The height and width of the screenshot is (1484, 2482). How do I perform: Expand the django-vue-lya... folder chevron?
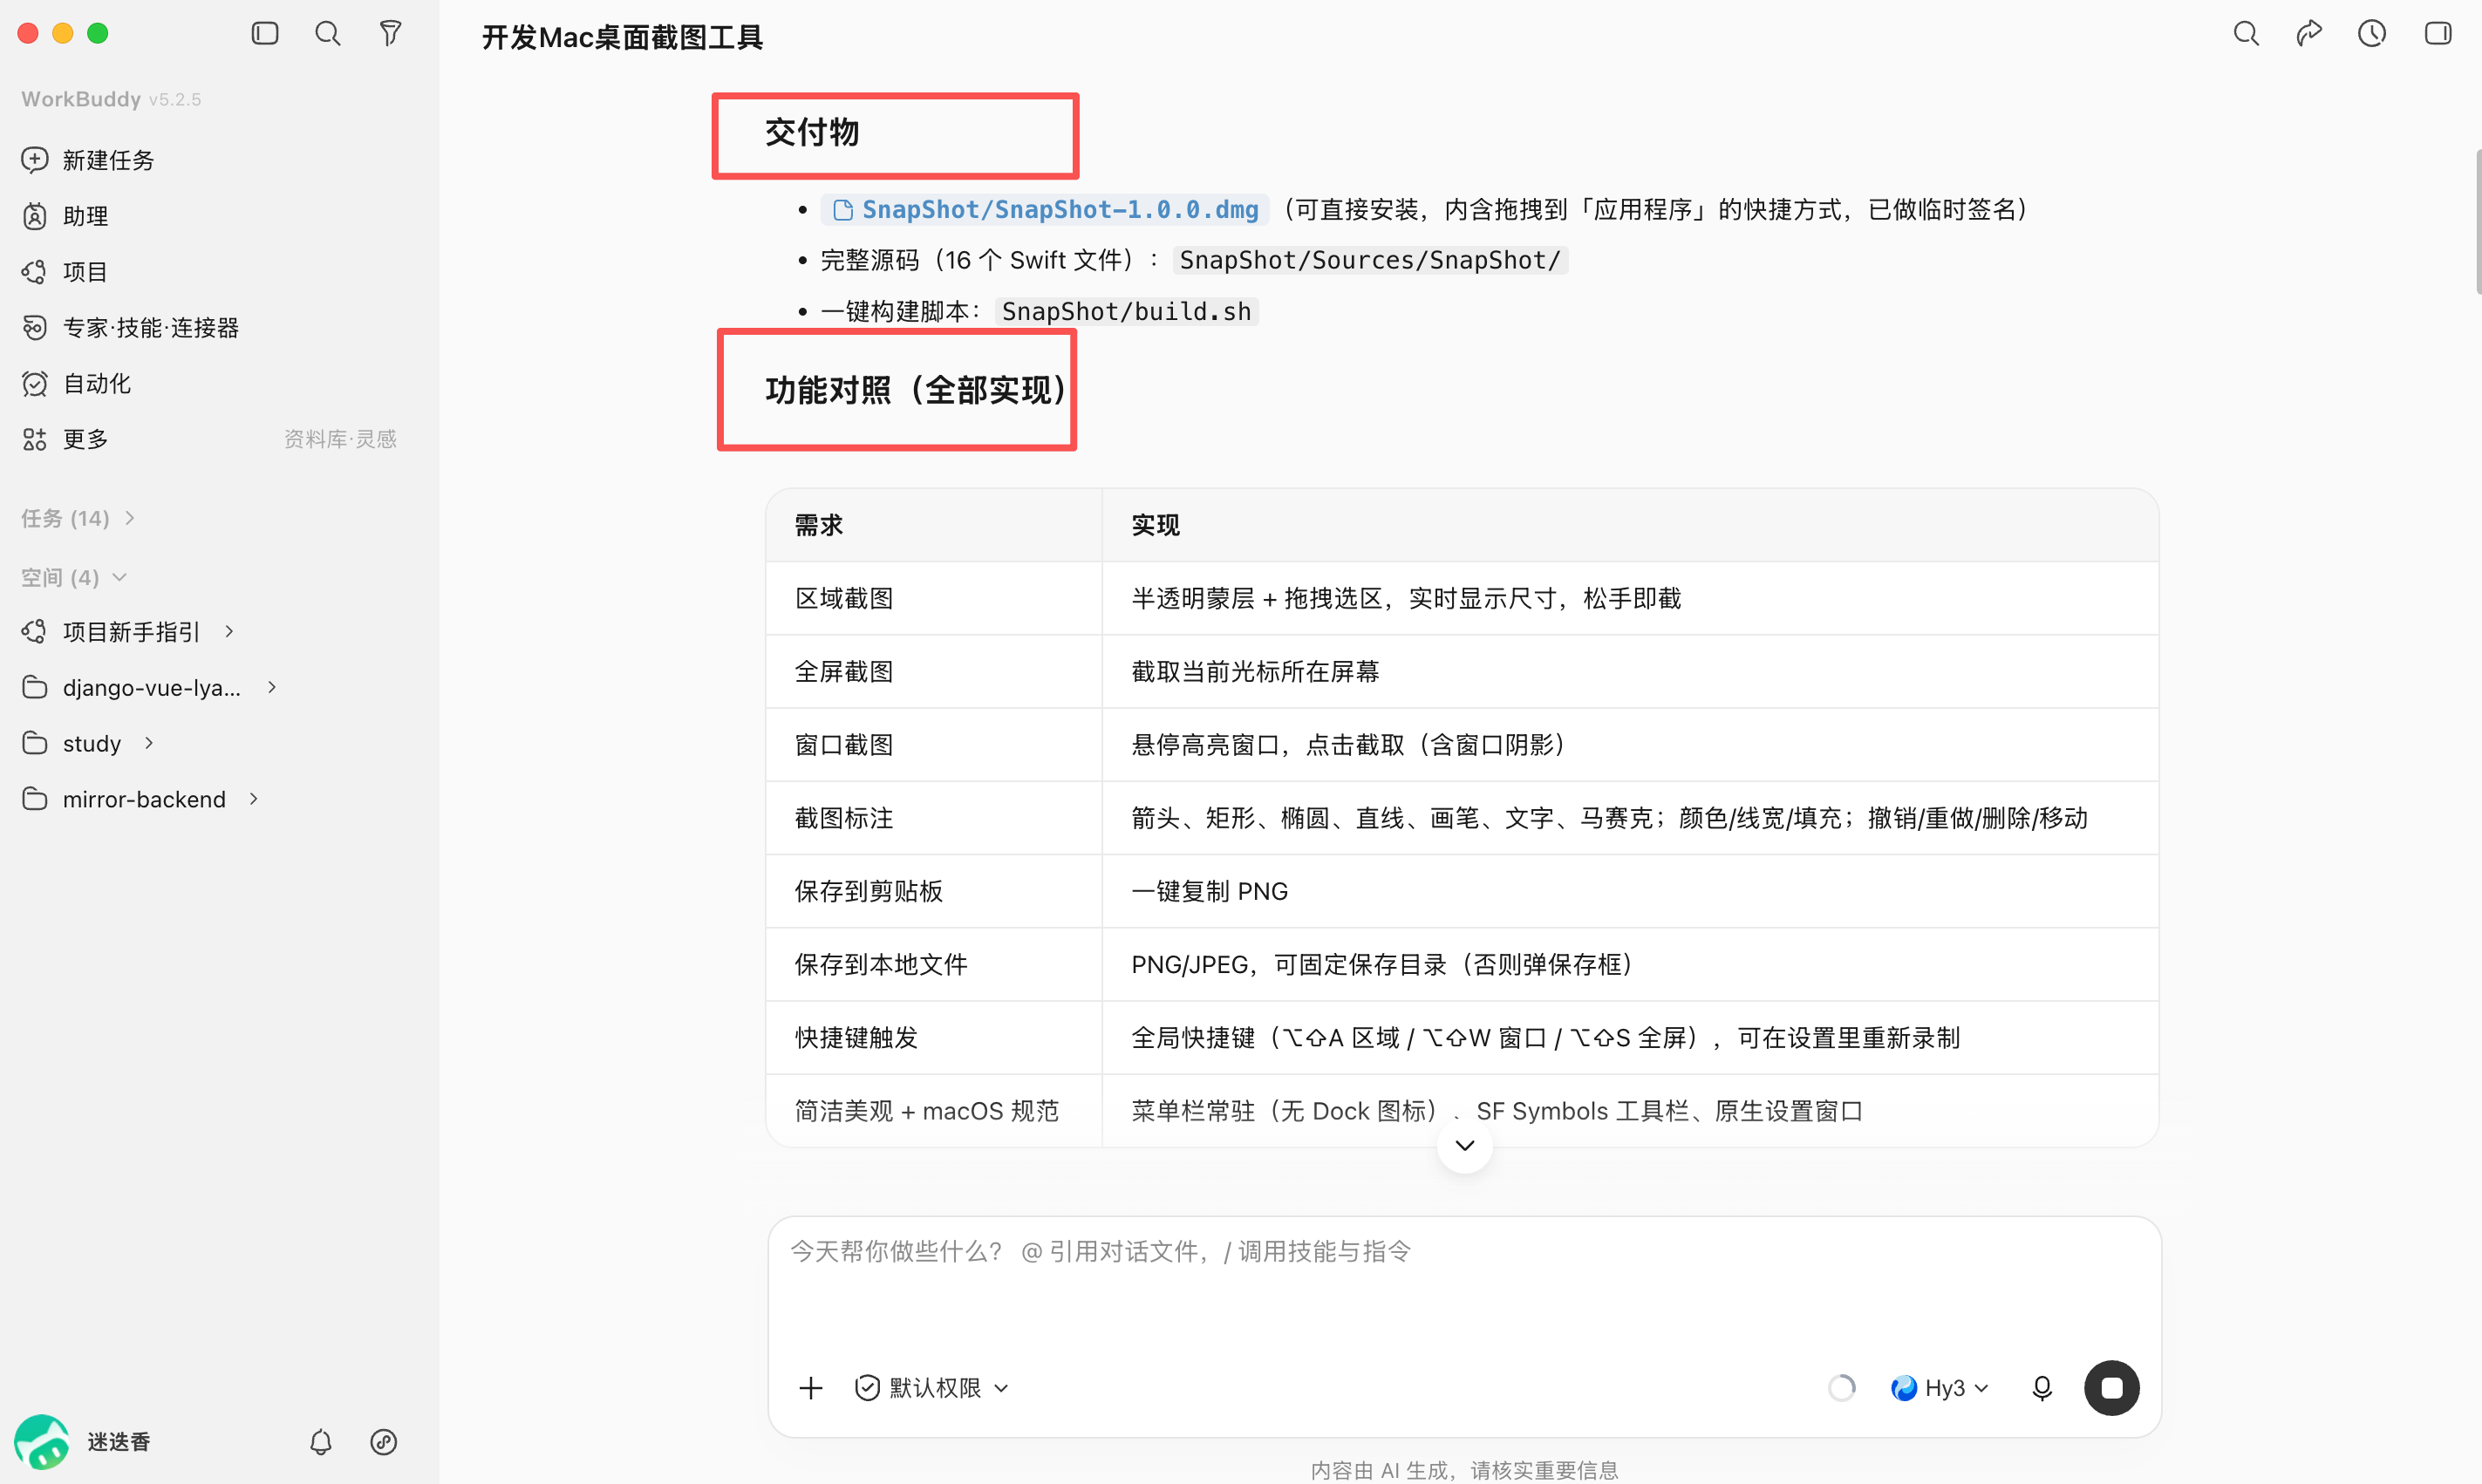pyautogui.click(x=271, y=687)
